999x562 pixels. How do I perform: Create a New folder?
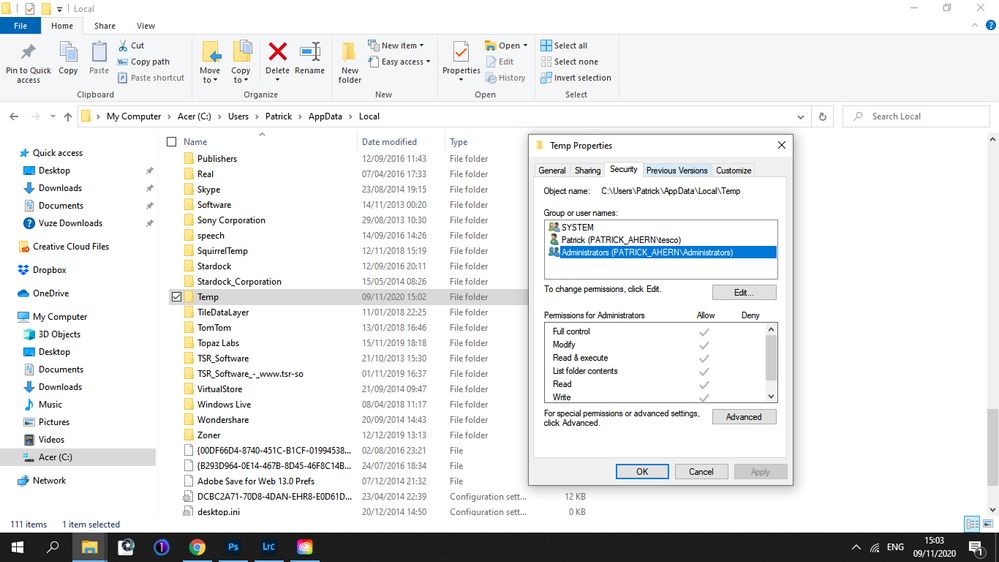point(349,62)
